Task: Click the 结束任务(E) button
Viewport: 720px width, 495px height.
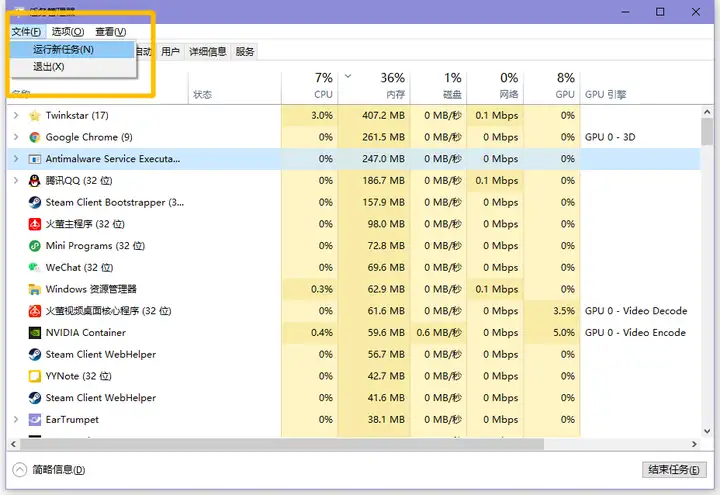Action: [x=674, y=470]
